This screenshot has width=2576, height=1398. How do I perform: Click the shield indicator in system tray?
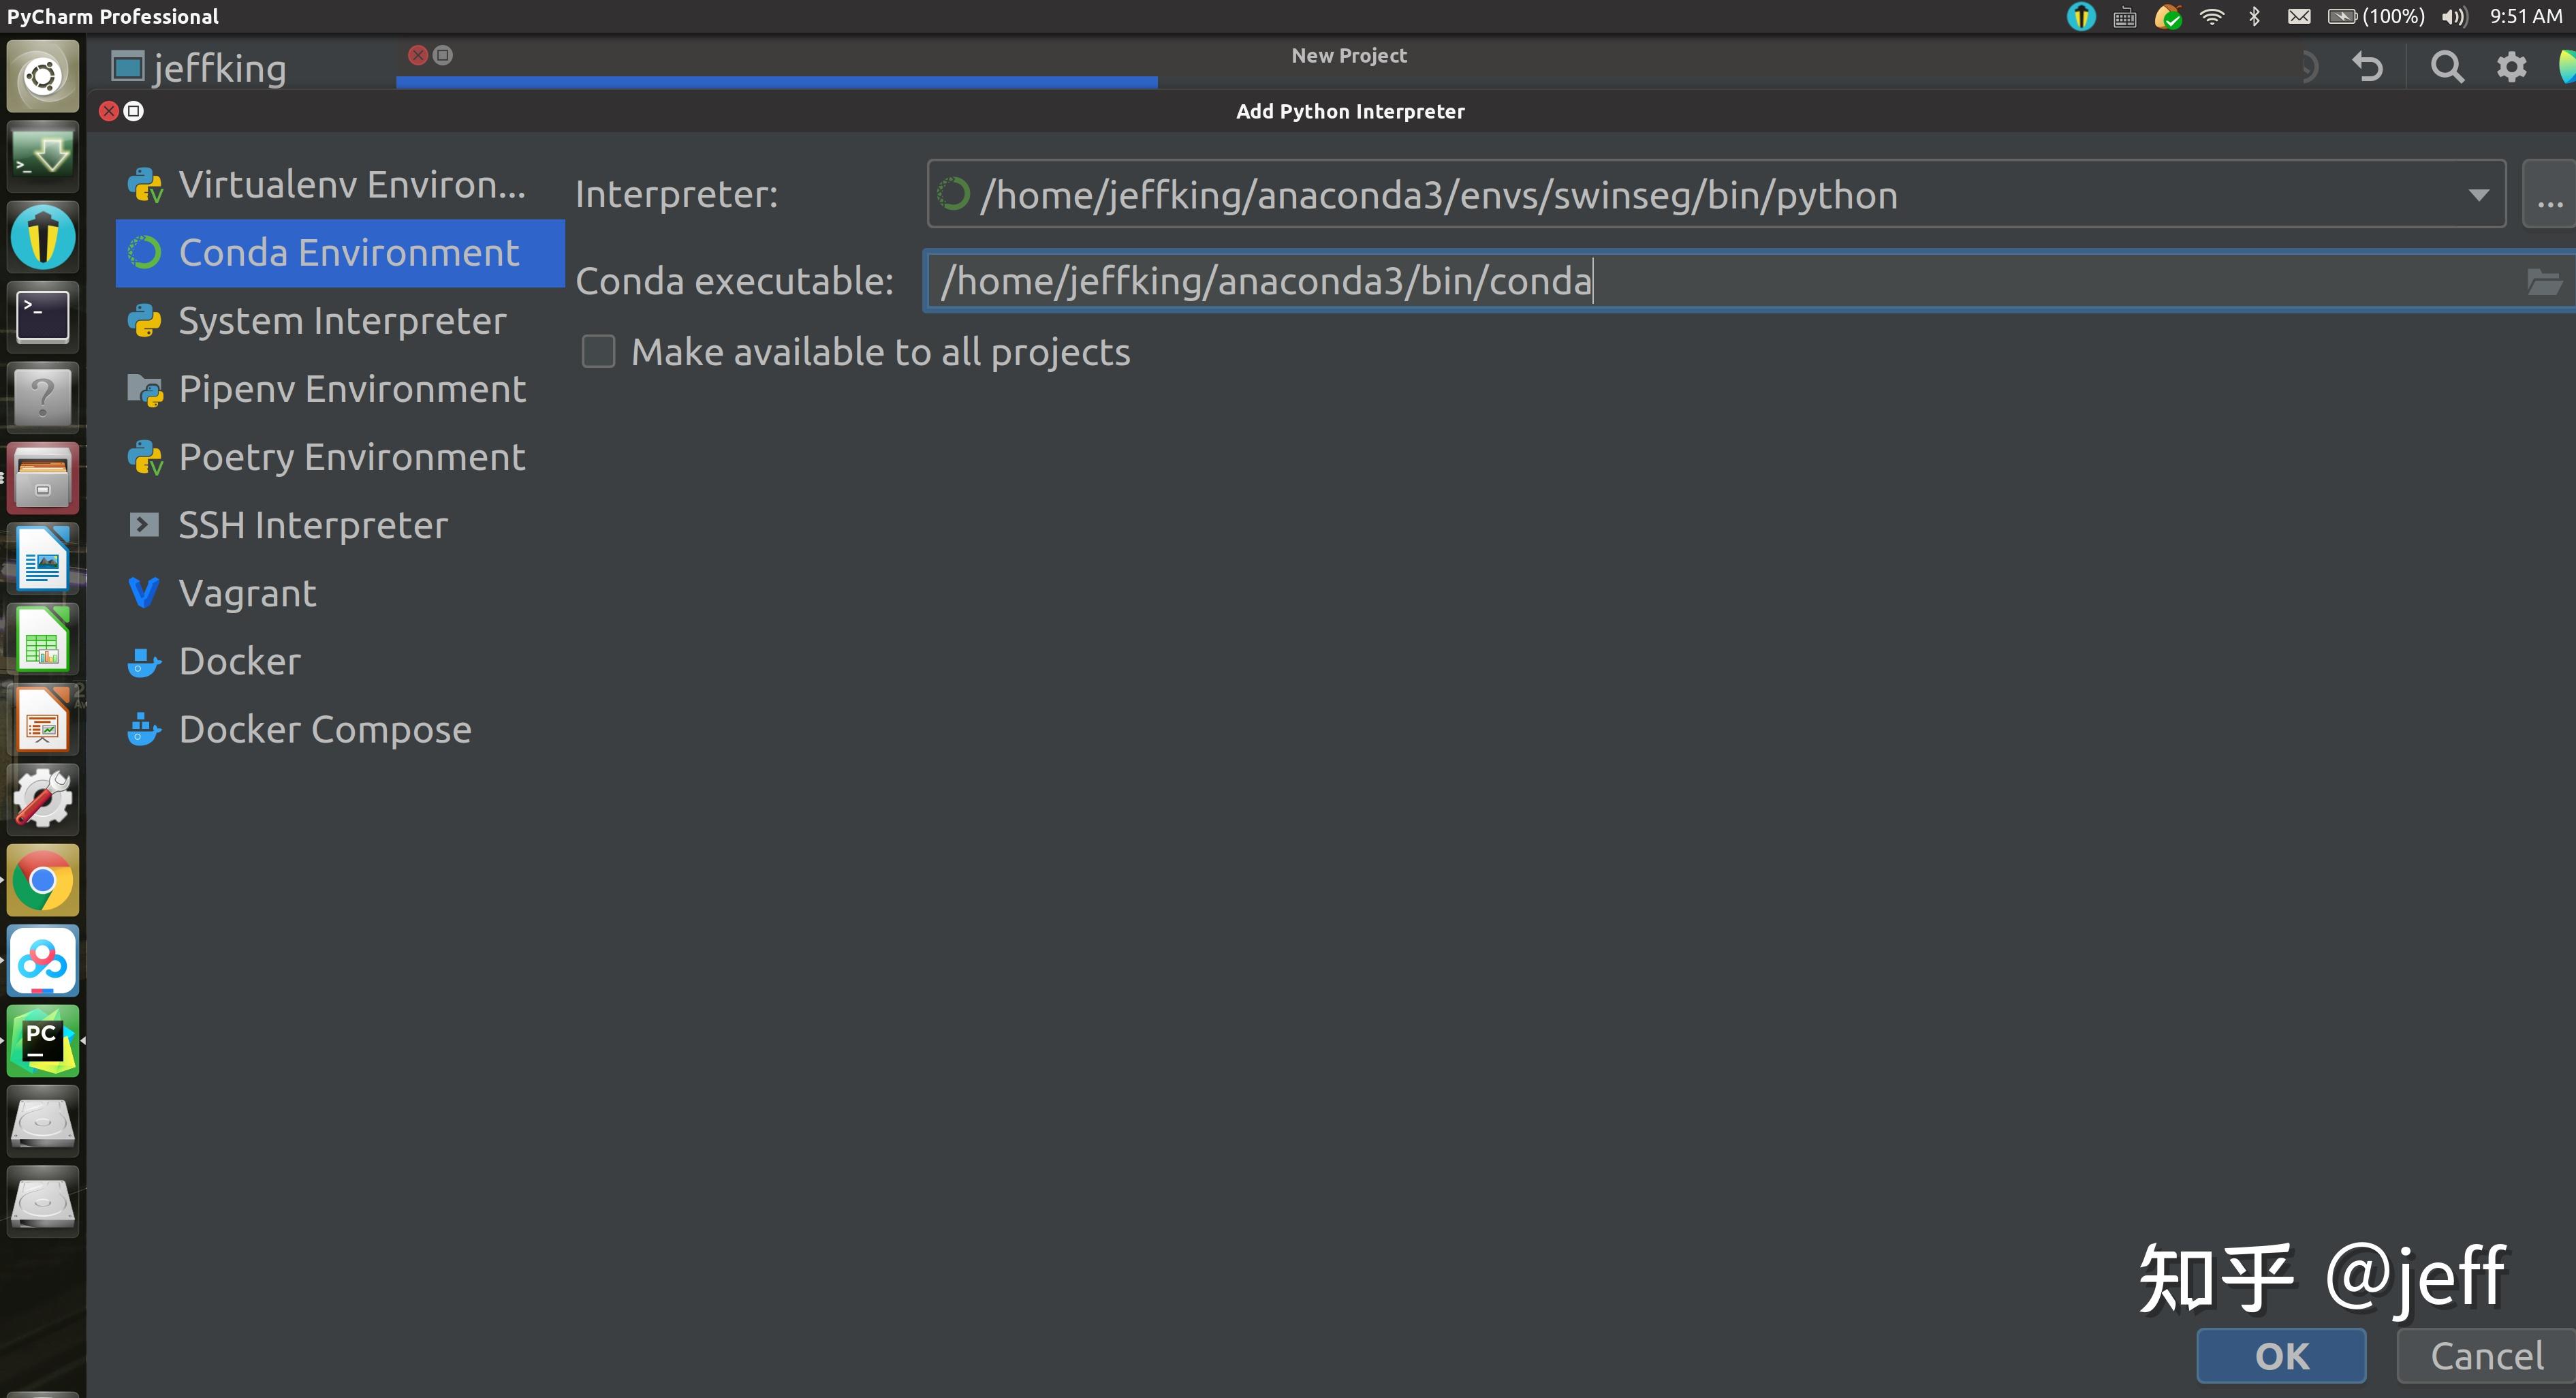point(2081,16)
